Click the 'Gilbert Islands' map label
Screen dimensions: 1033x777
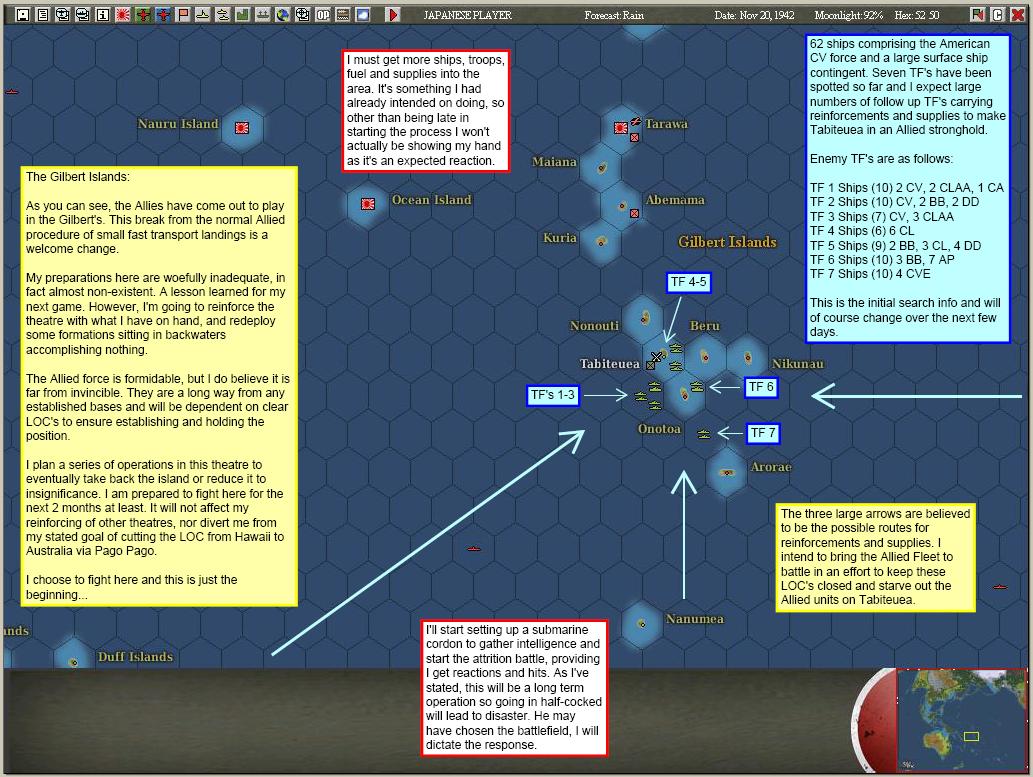727,242
